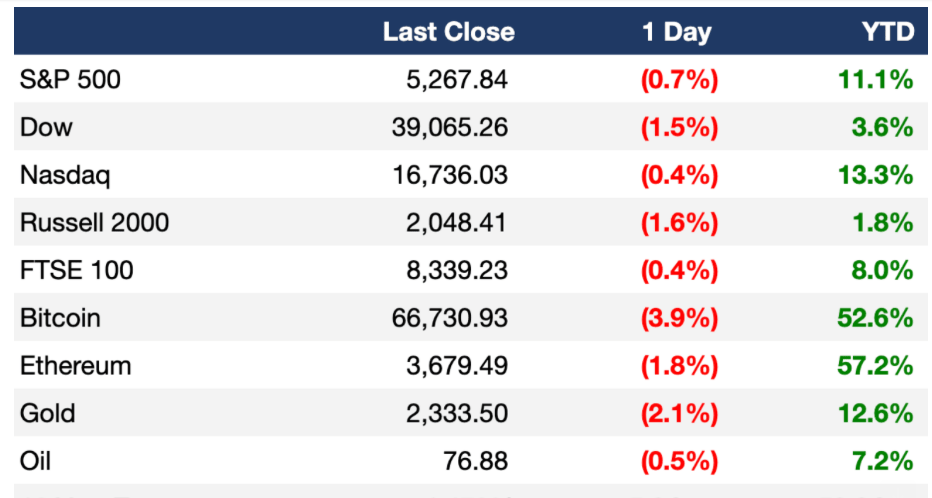932x498 pixels.
Task: Select the Ethereum row label
Action: tap(75, 365)
